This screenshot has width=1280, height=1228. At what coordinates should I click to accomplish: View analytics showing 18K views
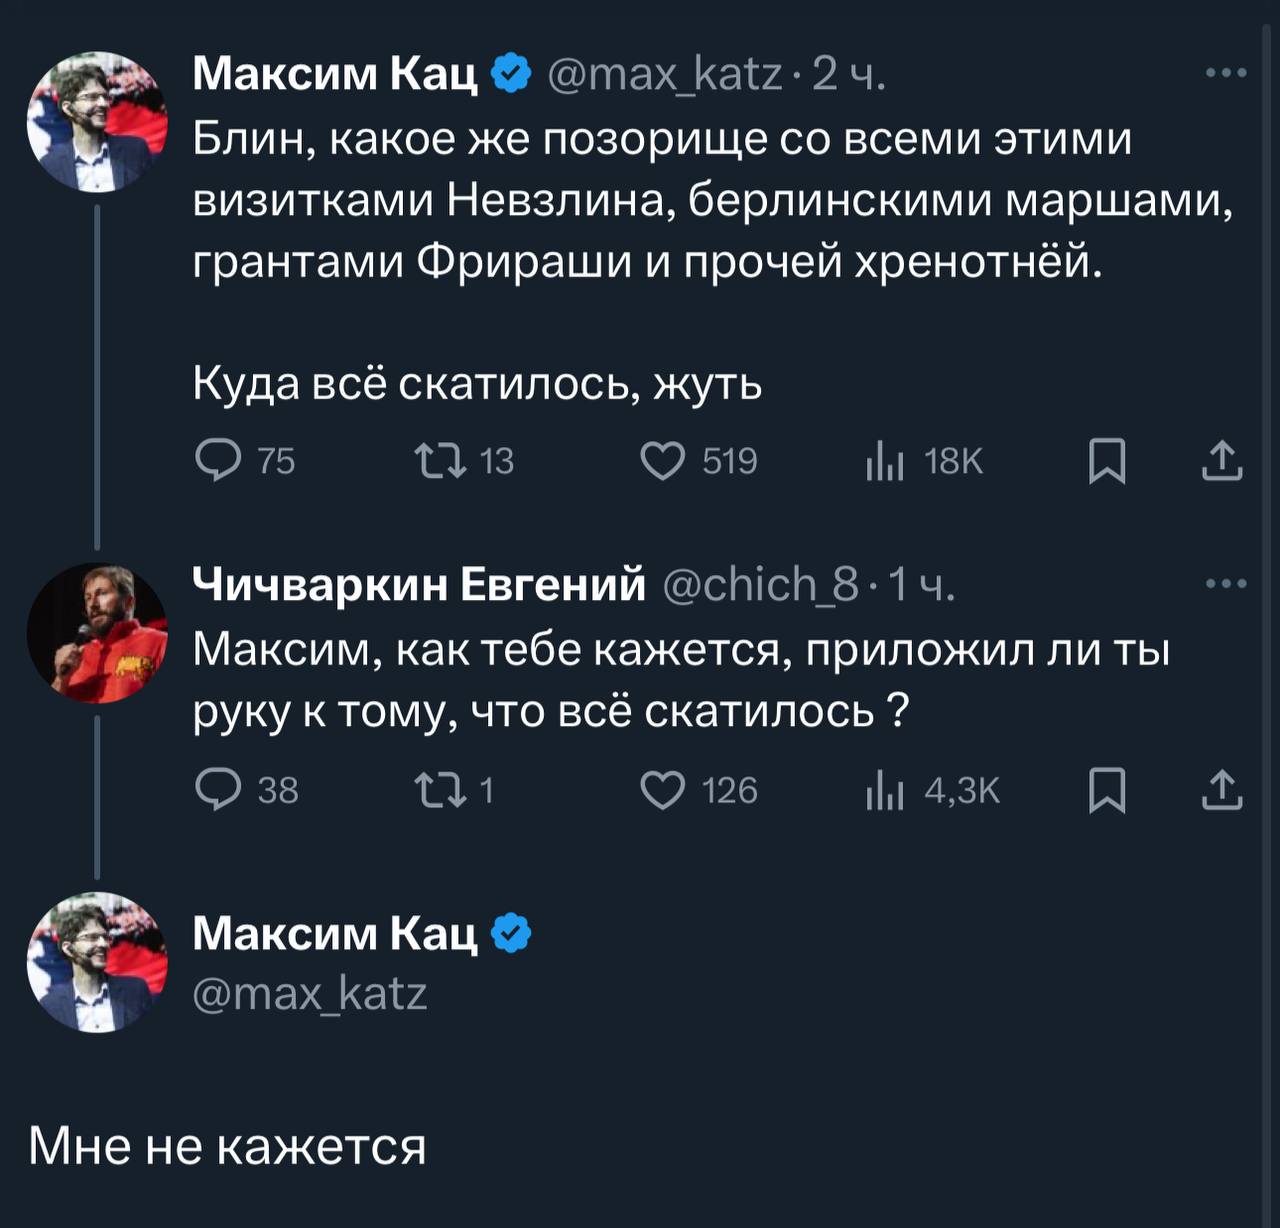[925, 461]
